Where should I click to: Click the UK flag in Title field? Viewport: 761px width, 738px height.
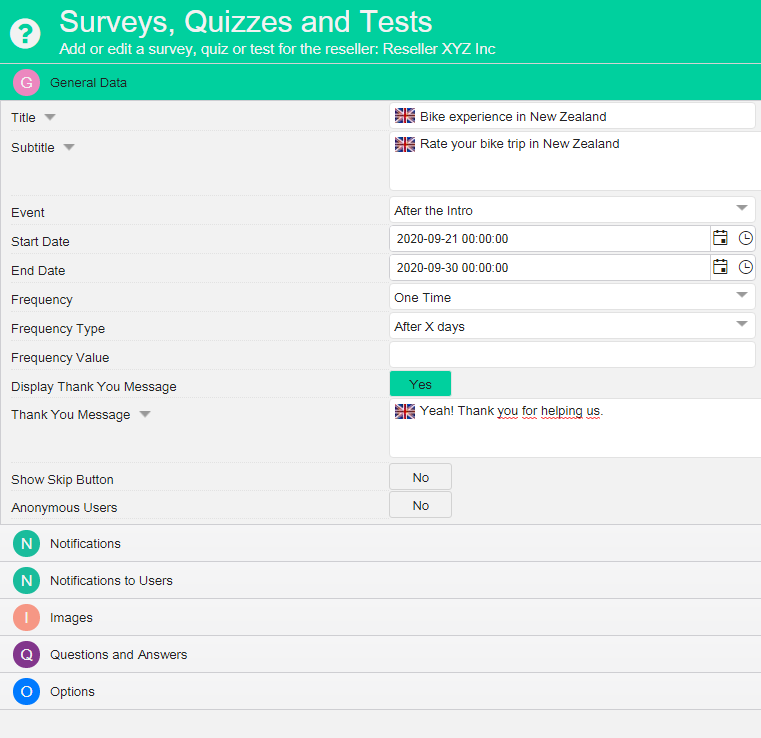pyautogui.click(x=405, y=116)
